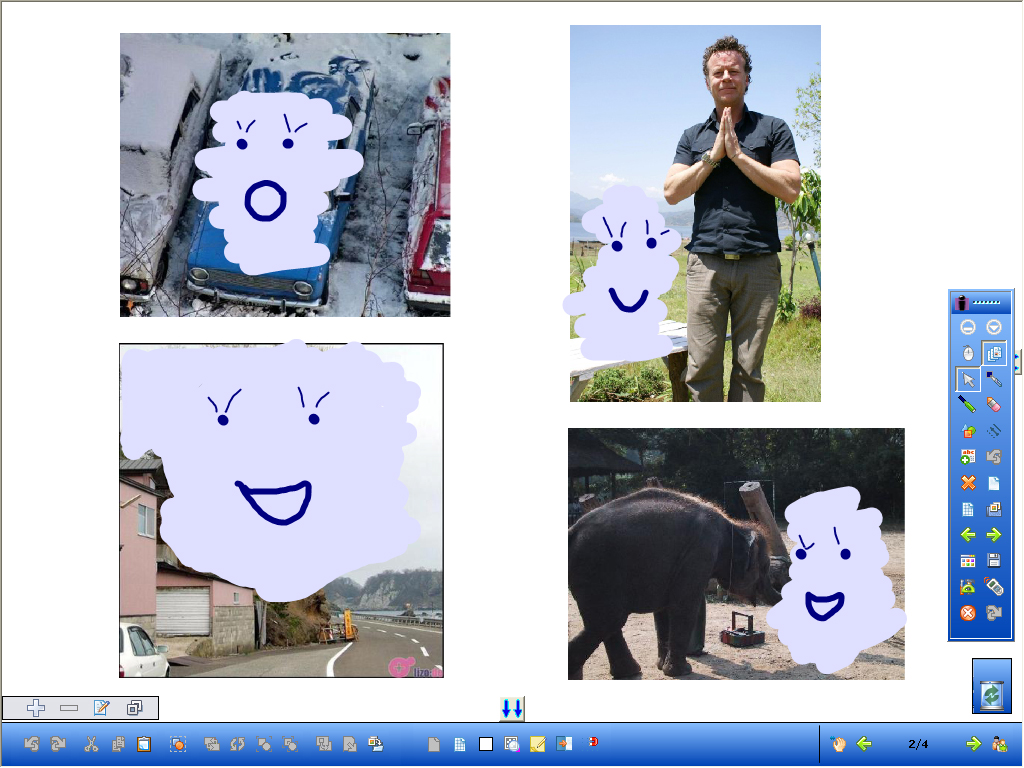Toggle the white square background button
Screen dimensions: 1024x768
pos(486,744)
